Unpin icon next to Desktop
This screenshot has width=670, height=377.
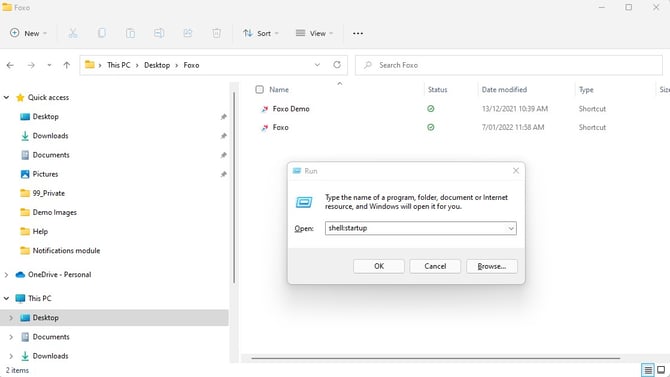[223, 117]
